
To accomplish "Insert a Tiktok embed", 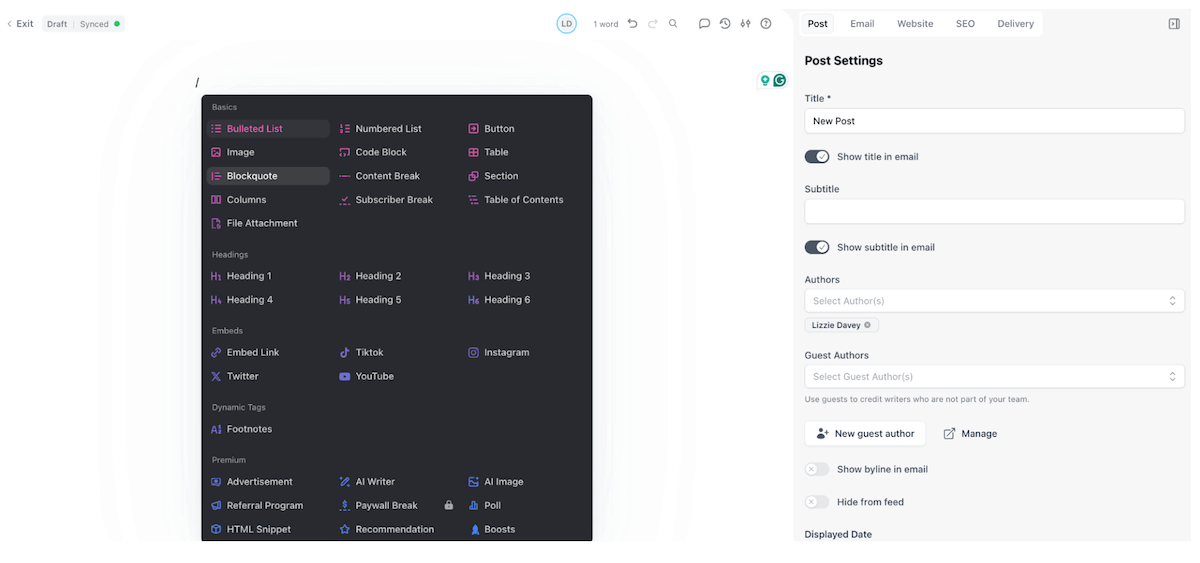I will [362, 353].
